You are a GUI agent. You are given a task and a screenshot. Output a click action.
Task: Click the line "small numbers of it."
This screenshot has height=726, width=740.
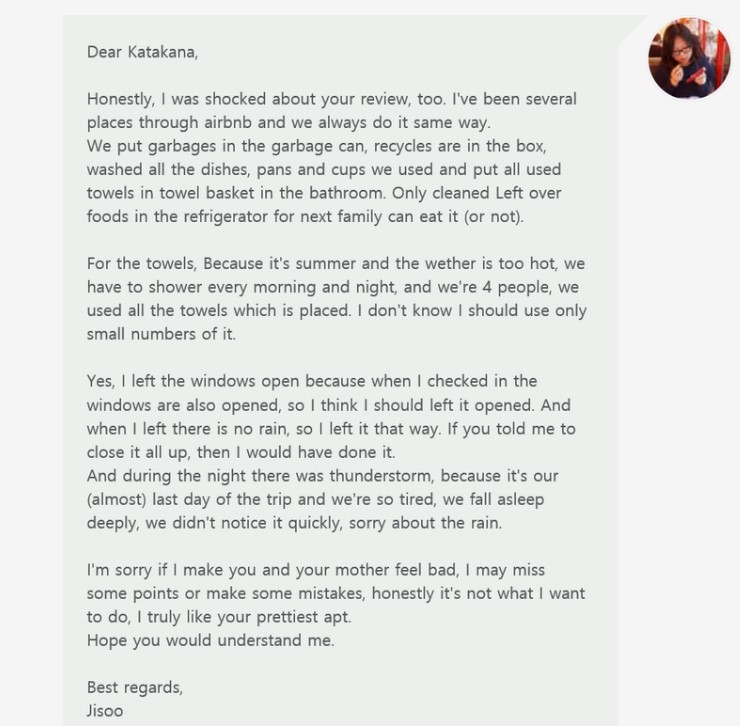click(161, 335)
